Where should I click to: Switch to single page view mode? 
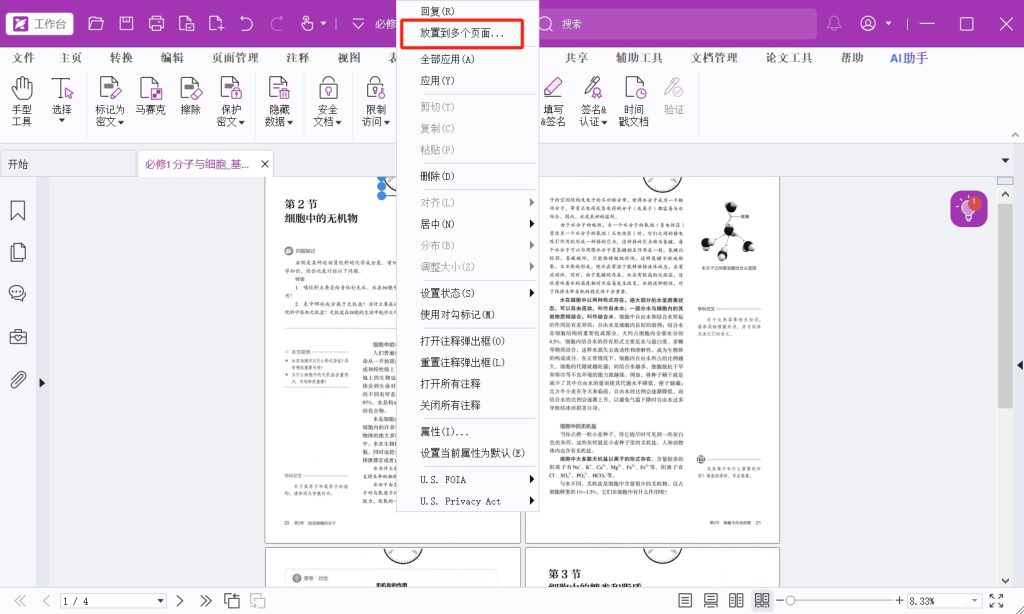tap(686, 600)
